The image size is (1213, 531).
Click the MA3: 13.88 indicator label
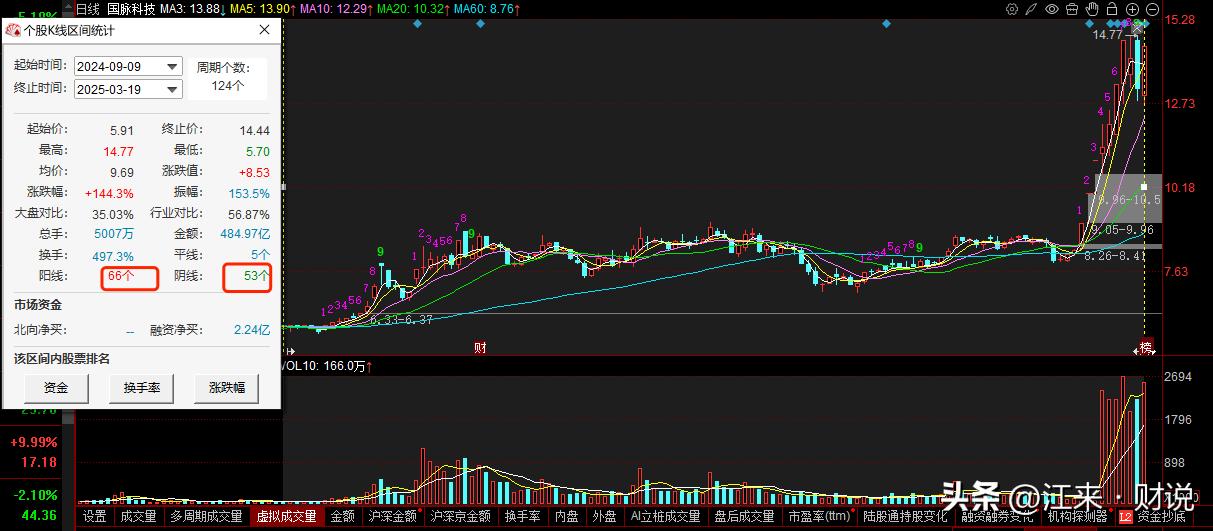[193, 8]
